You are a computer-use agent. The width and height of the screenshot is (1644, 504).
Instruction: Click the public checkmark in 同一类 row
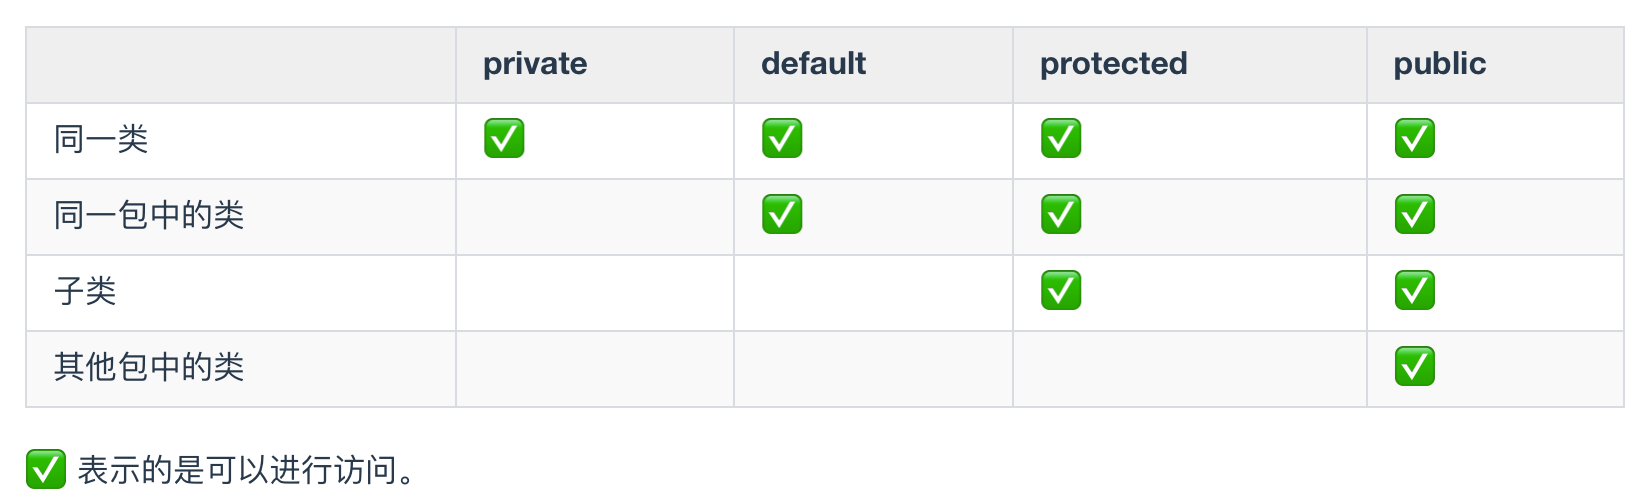pyautogui.click(x=1415, y=139)
